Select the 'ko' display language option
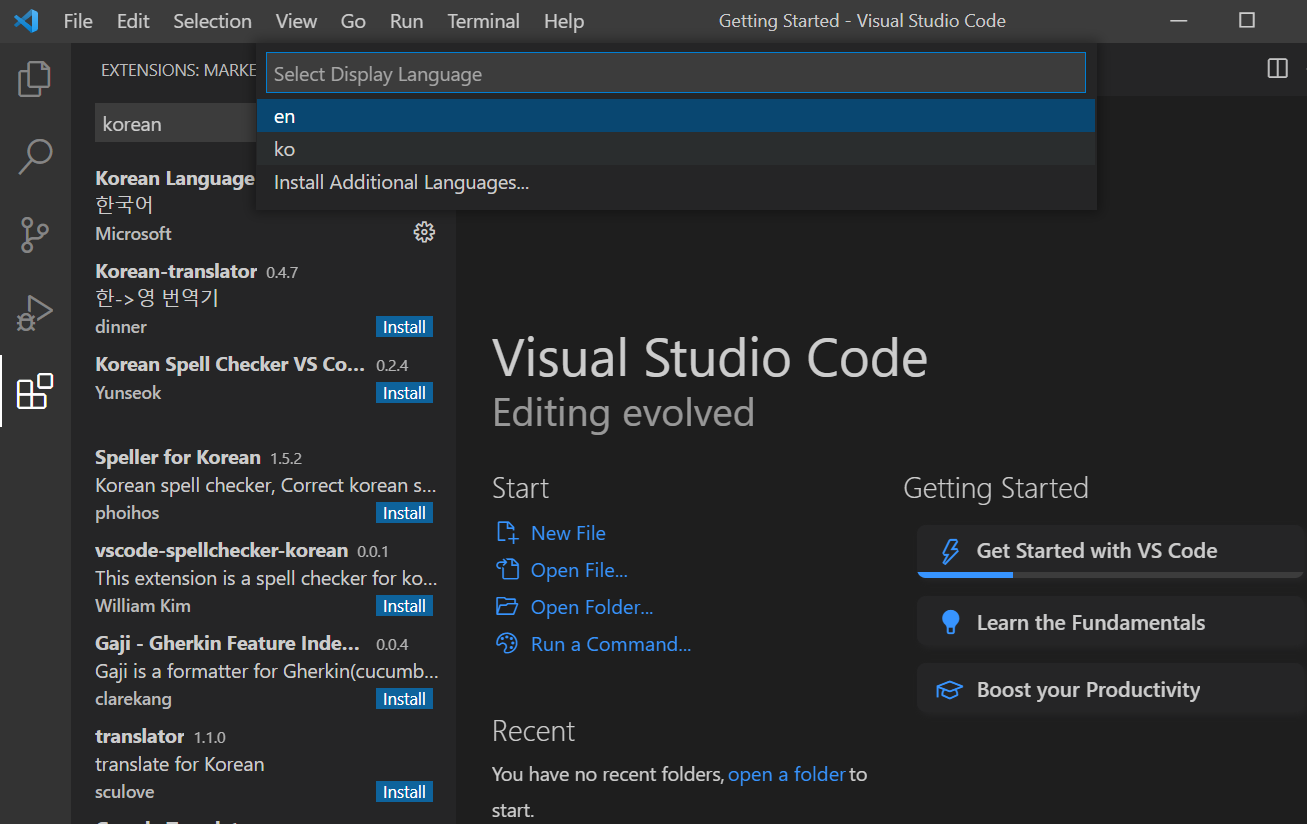The width and height of the screenshot is (1307, 824). [676, 149]
